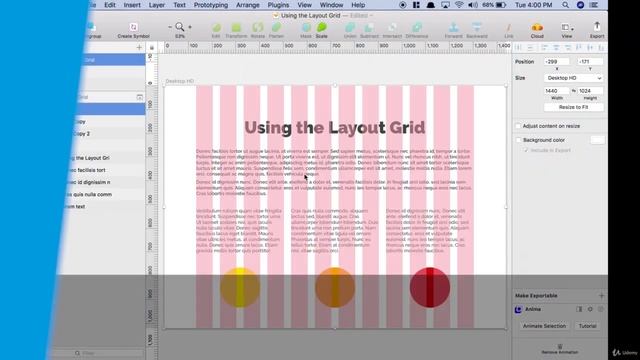Open the Layer menu
Image resolution: width=640 pixels, height=360 pixels.
(x=157, y=5)
